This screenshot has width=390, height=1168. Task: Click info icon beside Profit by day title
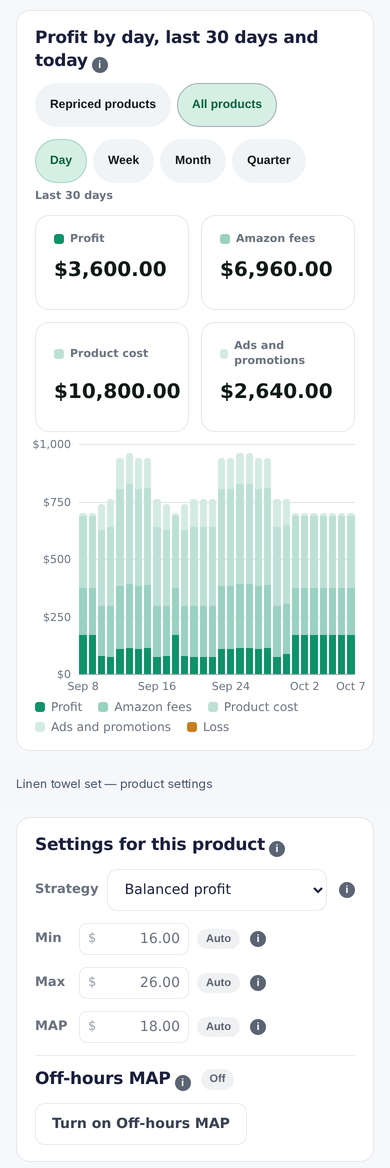(x=100, y=65)
